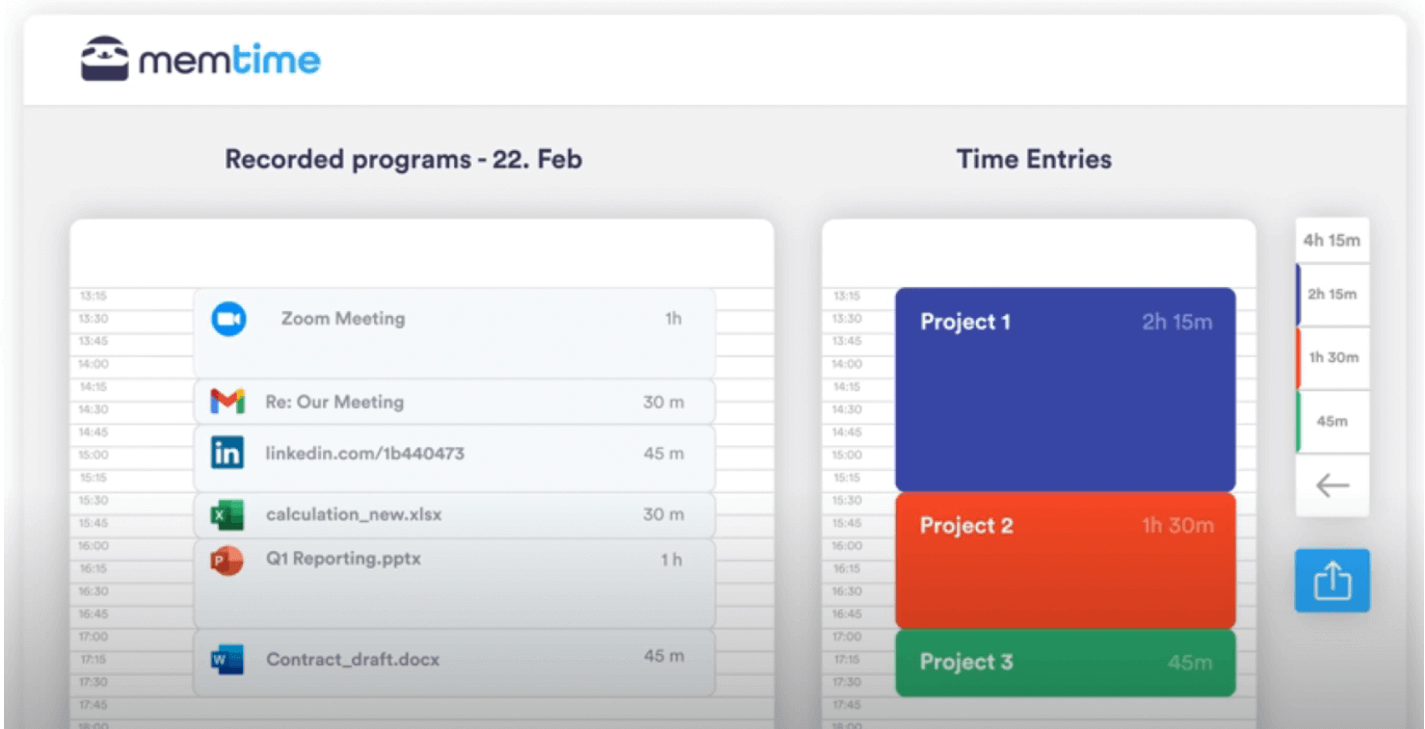The height and width of the screenshot is (729, 1425).
Task: Select the 4h 15m total summary tab
Action: [x=1332, y=241]
